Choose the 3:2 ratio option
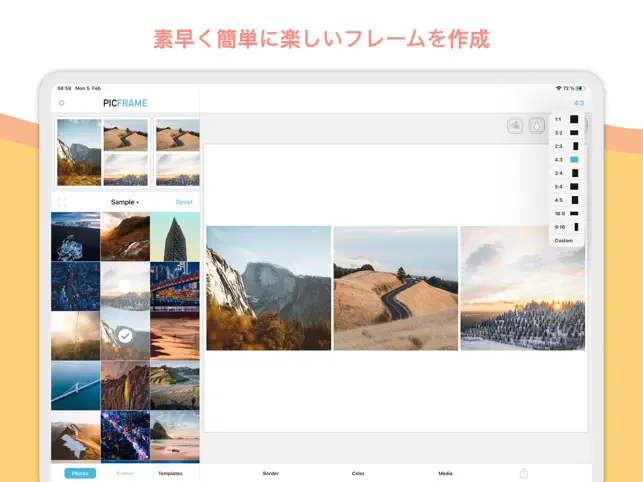The height and width of the screenshot is (482, 643). [x=566, y=133]
